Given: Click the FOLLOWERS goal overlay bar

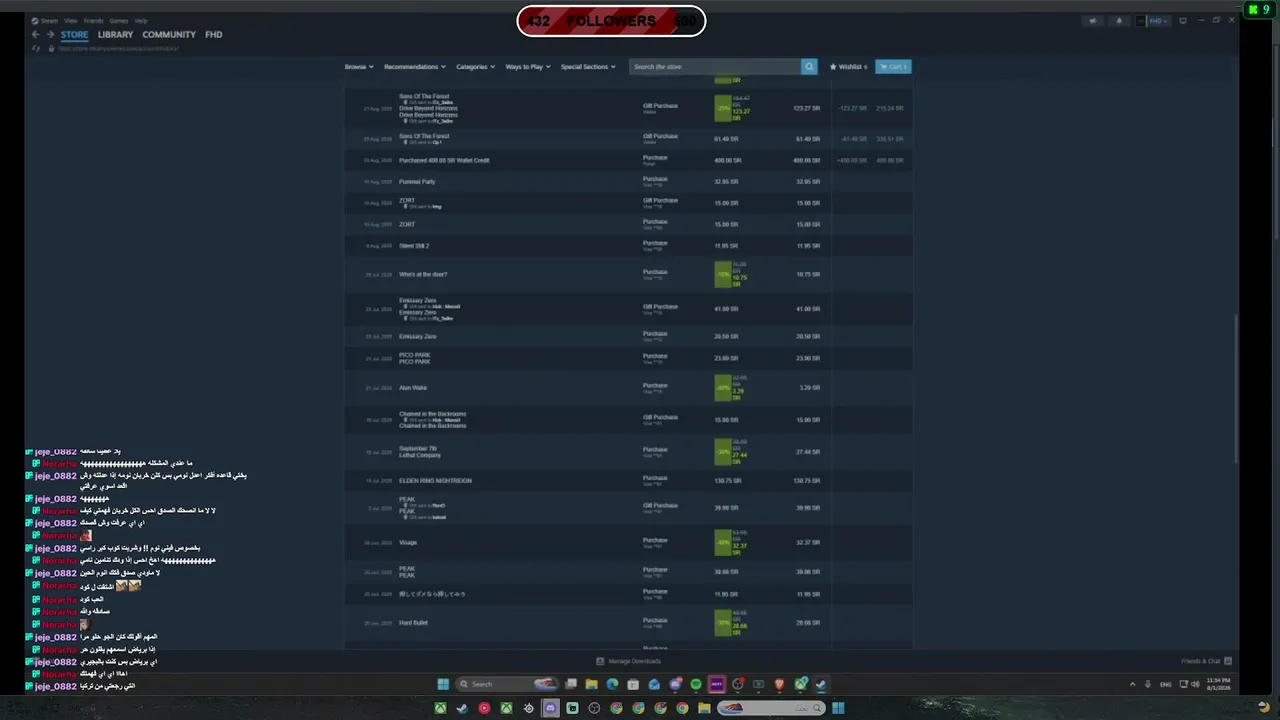Looking at the screenshot, I should tap(611, 21).
